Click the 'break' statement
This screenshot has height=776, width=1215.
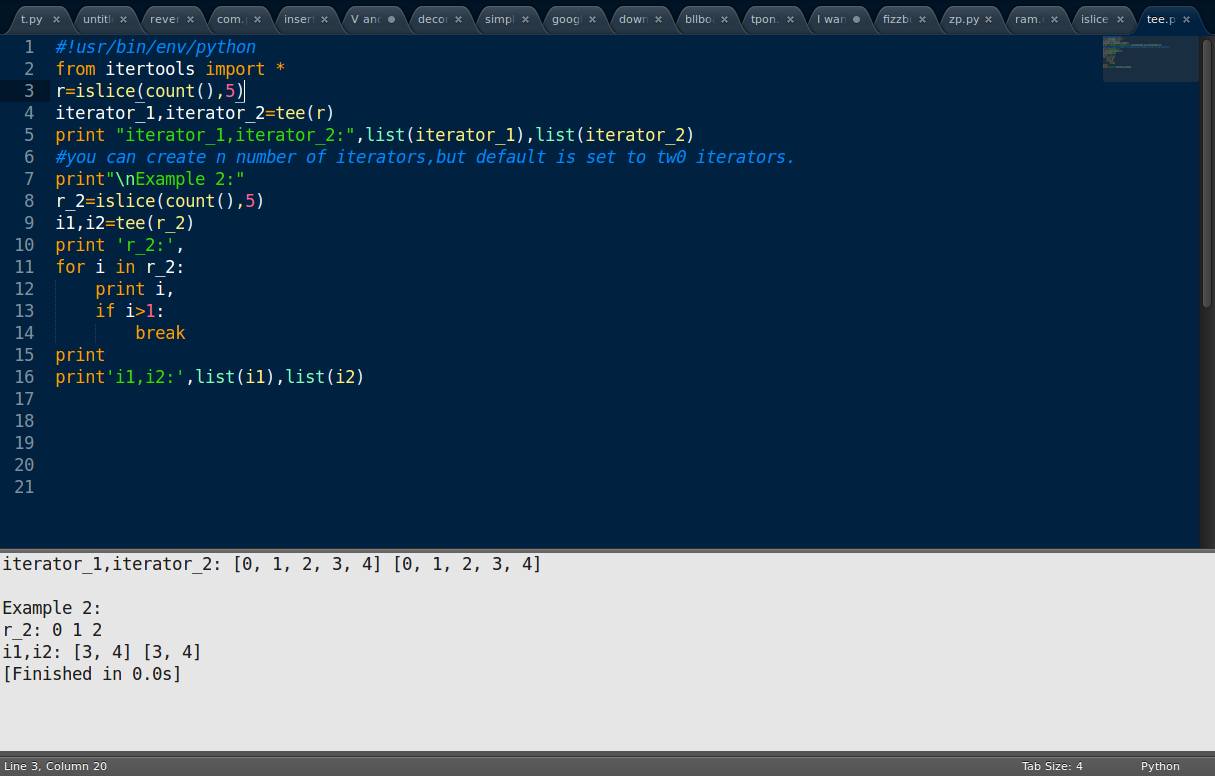click(160, 333)
